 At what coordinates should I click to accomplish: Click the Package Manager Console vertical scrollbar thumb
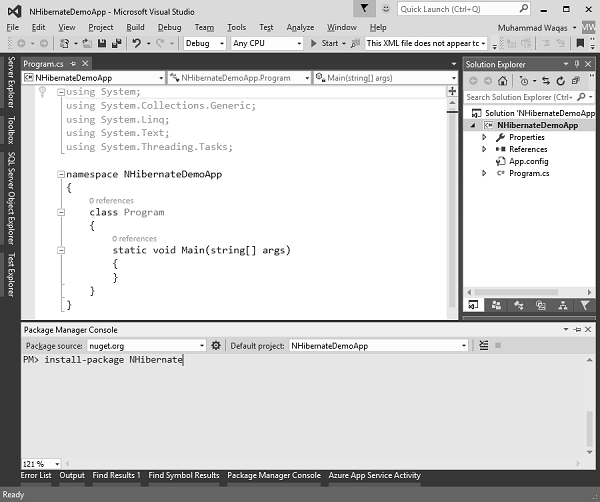[x=589, y=429]
